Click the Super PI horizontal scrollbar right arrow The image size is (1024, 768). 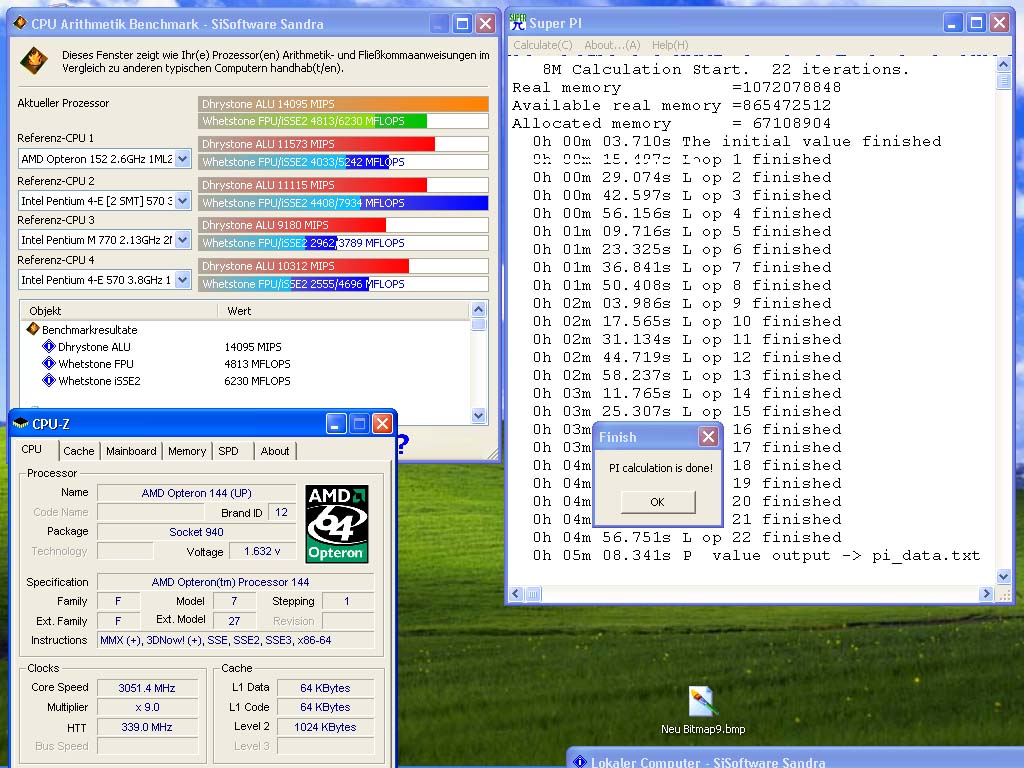pos(986,594)
